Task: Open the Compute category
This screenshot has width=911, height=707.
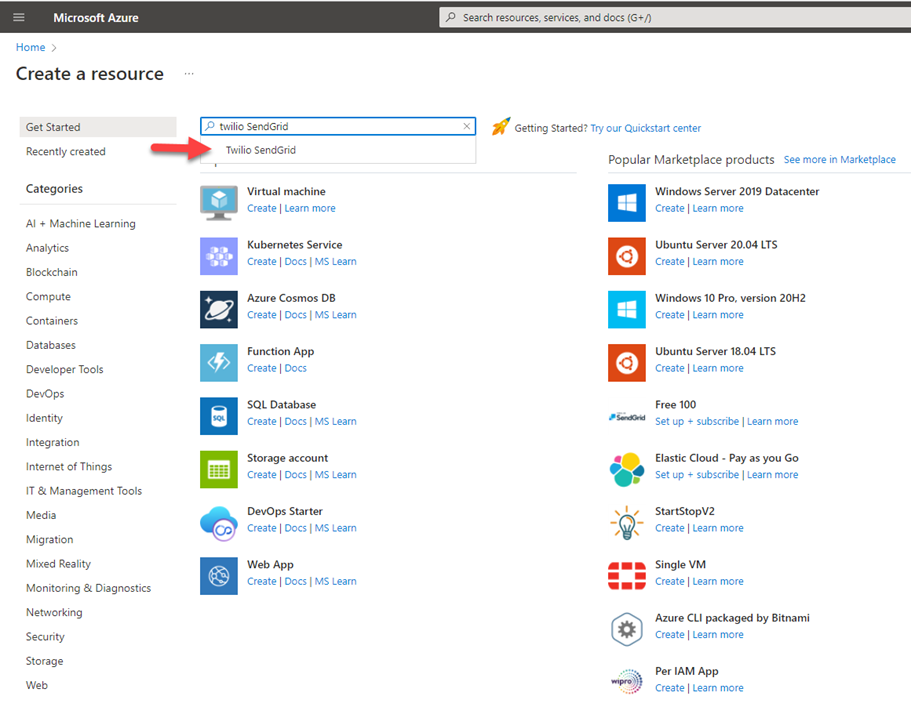Action: pos(48,296)
